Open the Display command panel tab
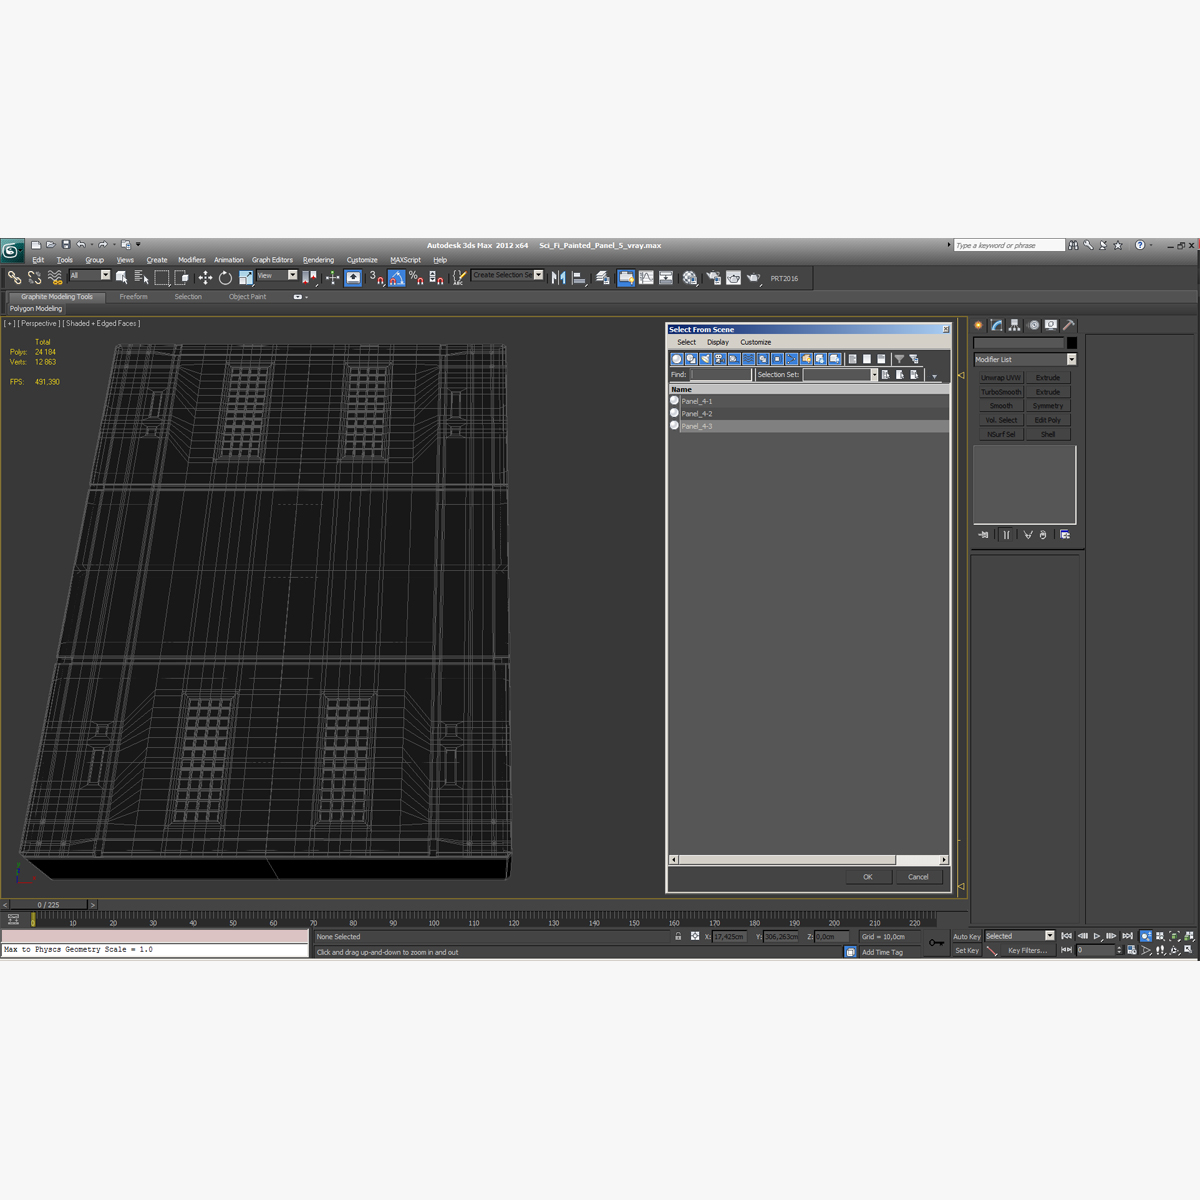Image resolution: width=1200 pixels, height=1200 pixels. tap(1051, 325)
